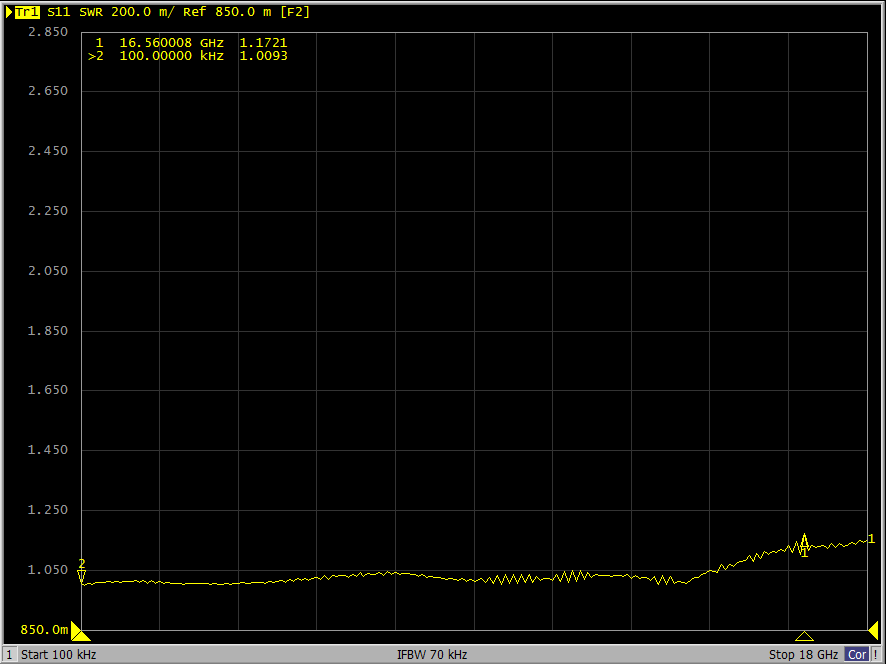This screenshot has width=886, height=664.
Task: Click channel 1 number in status bar
Action: click(9, 655)
